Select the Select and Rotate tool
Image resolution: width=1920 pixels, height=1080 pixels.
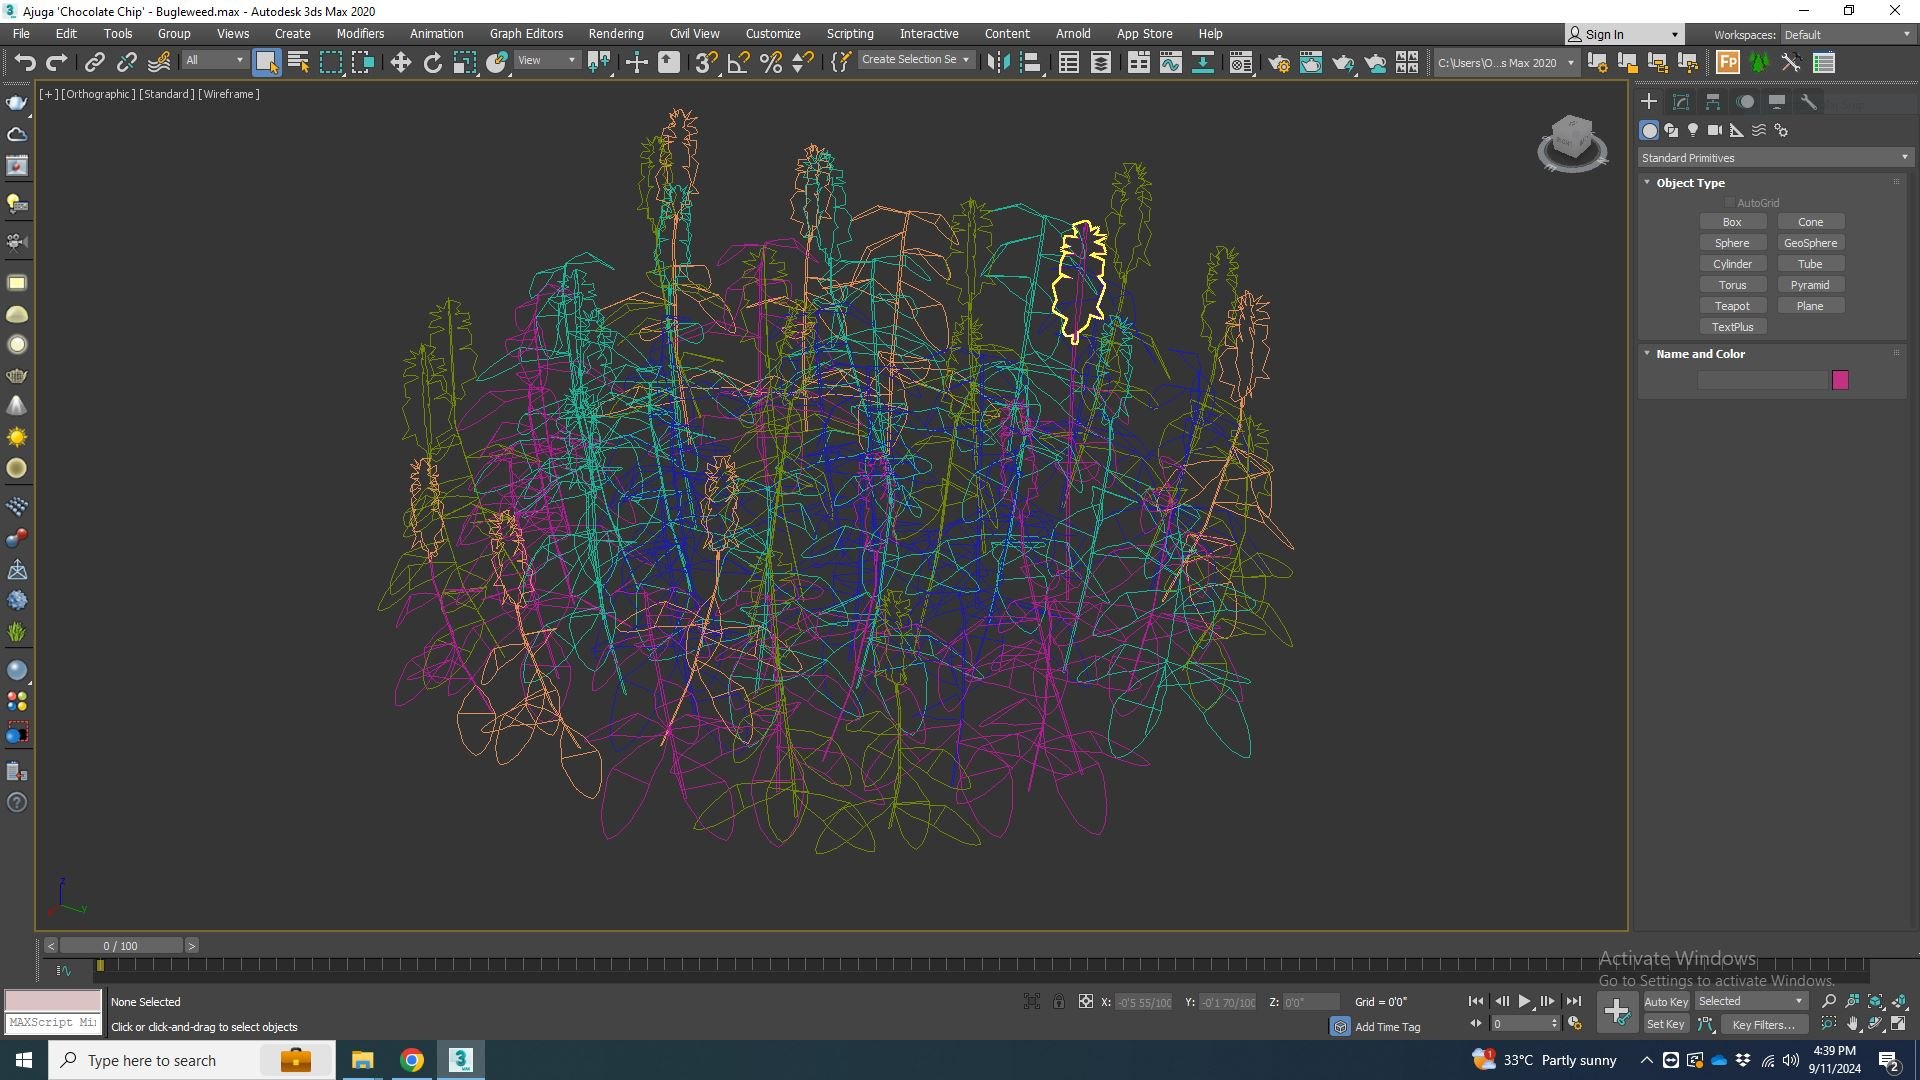432,63
